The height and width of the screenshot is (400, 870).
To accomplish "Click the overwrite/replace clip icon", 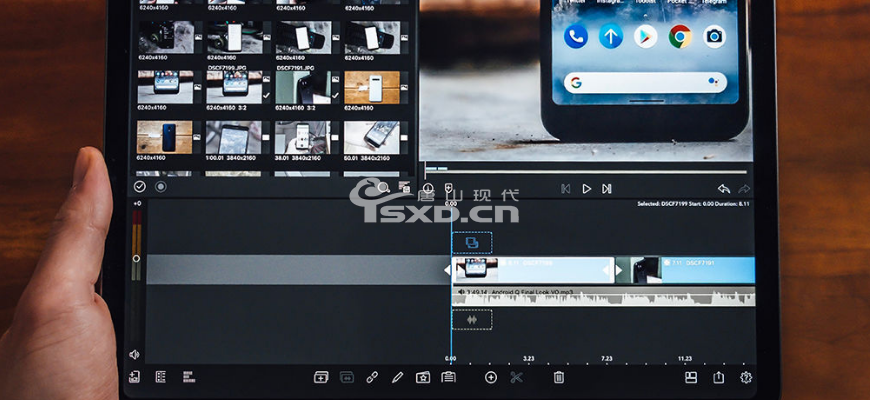I will 346,377.
